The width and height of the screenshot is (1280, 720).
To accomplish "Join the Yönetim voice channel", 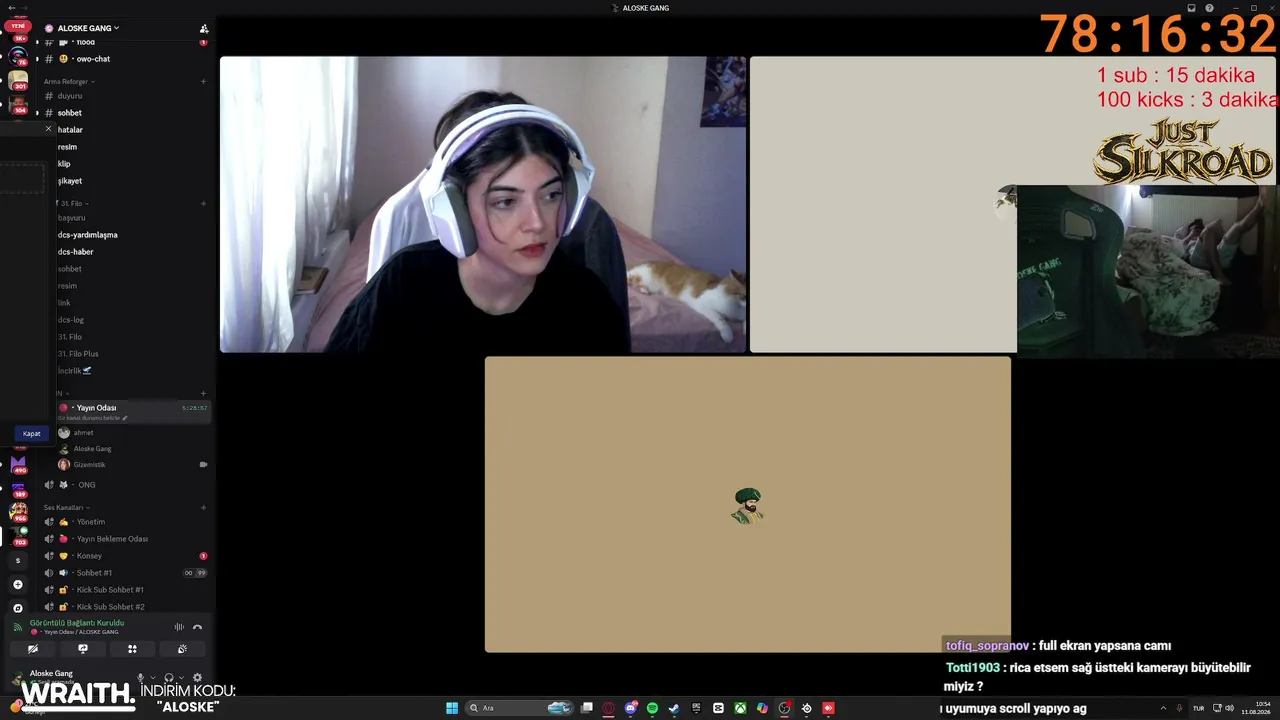I will coord(90,522).
